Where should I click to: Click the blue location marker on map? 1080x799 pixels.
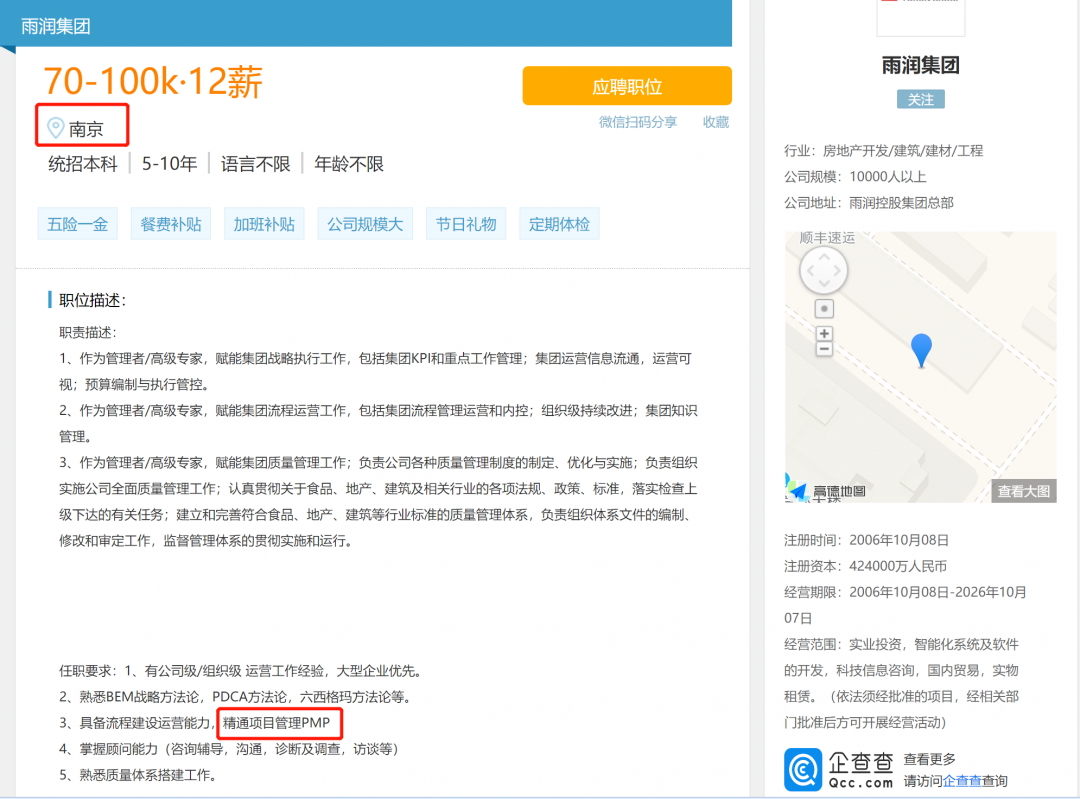(921, 350)
